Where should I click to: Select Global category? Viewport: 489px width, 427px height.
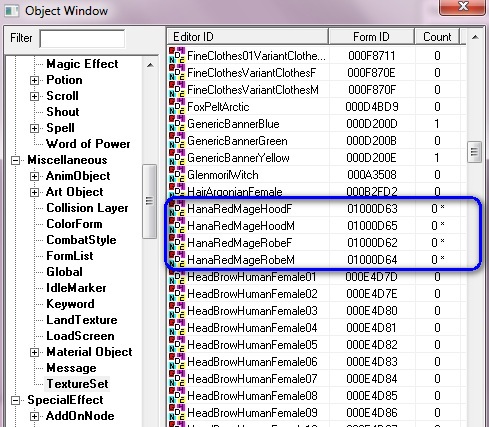click(x=64, y=272)
